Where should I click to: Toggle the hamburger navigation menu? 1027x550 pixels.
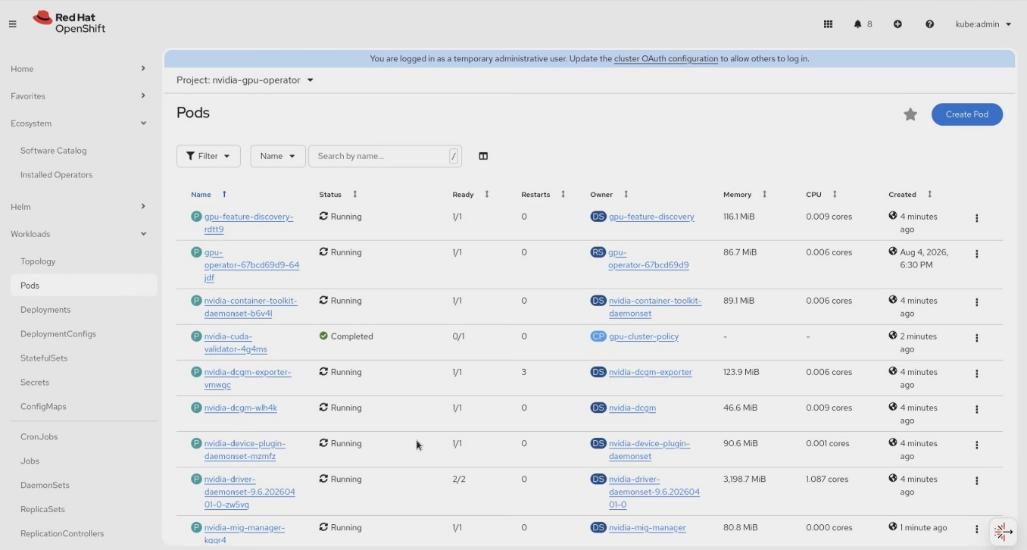pyautogui.click(x=12, y=24)
